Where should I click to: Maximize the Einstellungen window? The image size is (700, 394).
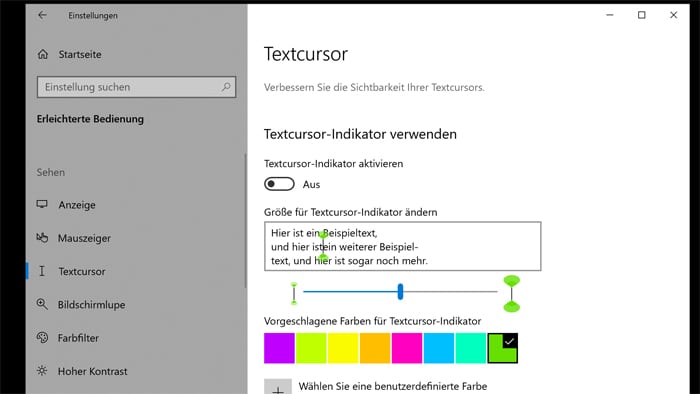642,15
